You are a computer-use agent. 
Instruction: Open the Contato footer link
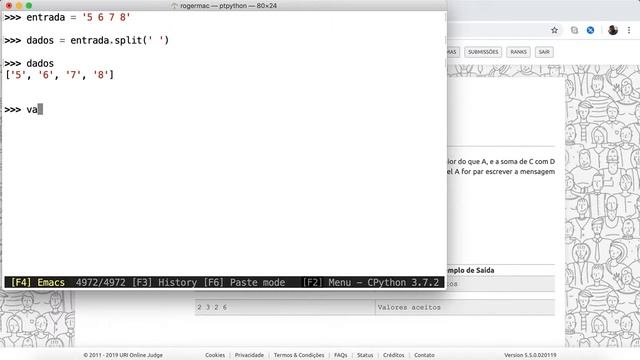[x=424, y=355]
